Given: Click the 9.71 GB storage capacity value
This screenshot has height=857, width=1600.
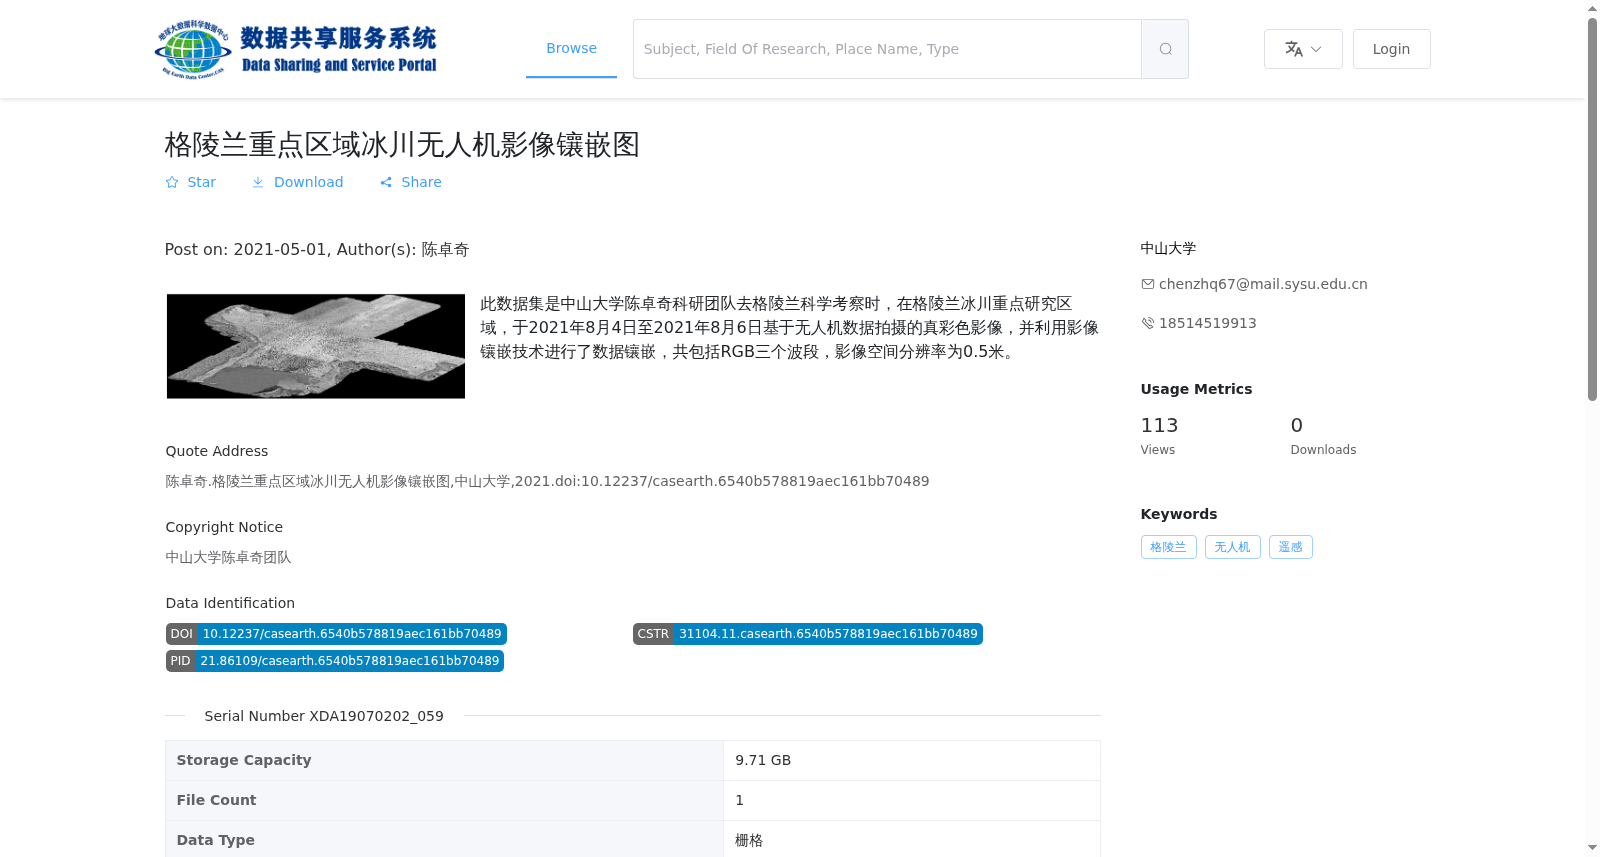Looking at the screenshot, I should click(x=763, y=760).
